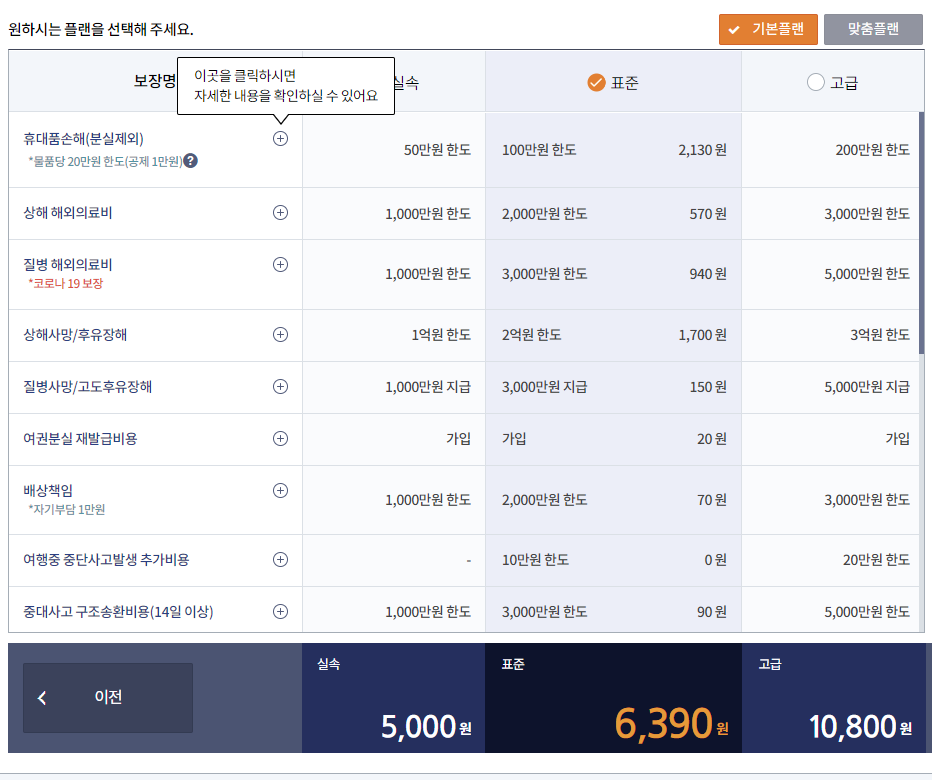Open the question-mark help icon under 휴대품손해
932x780 pixels.
click(190, 161)
